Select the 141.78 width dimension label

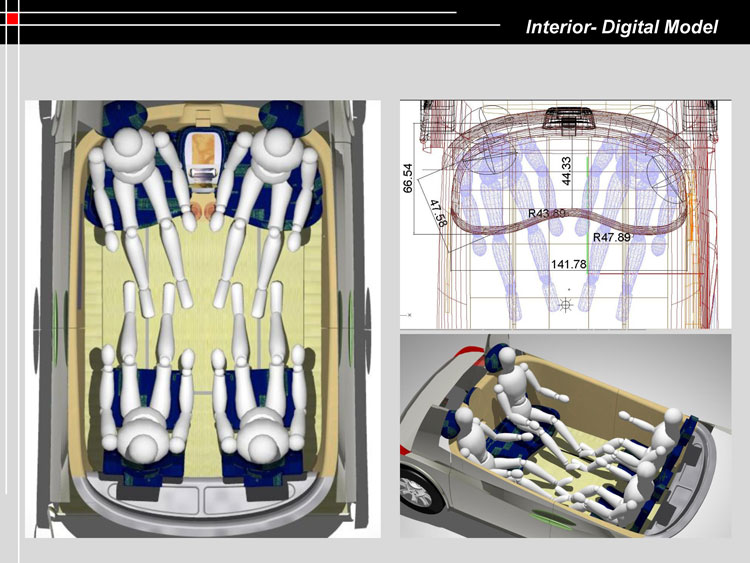click(x=570, y=264)
